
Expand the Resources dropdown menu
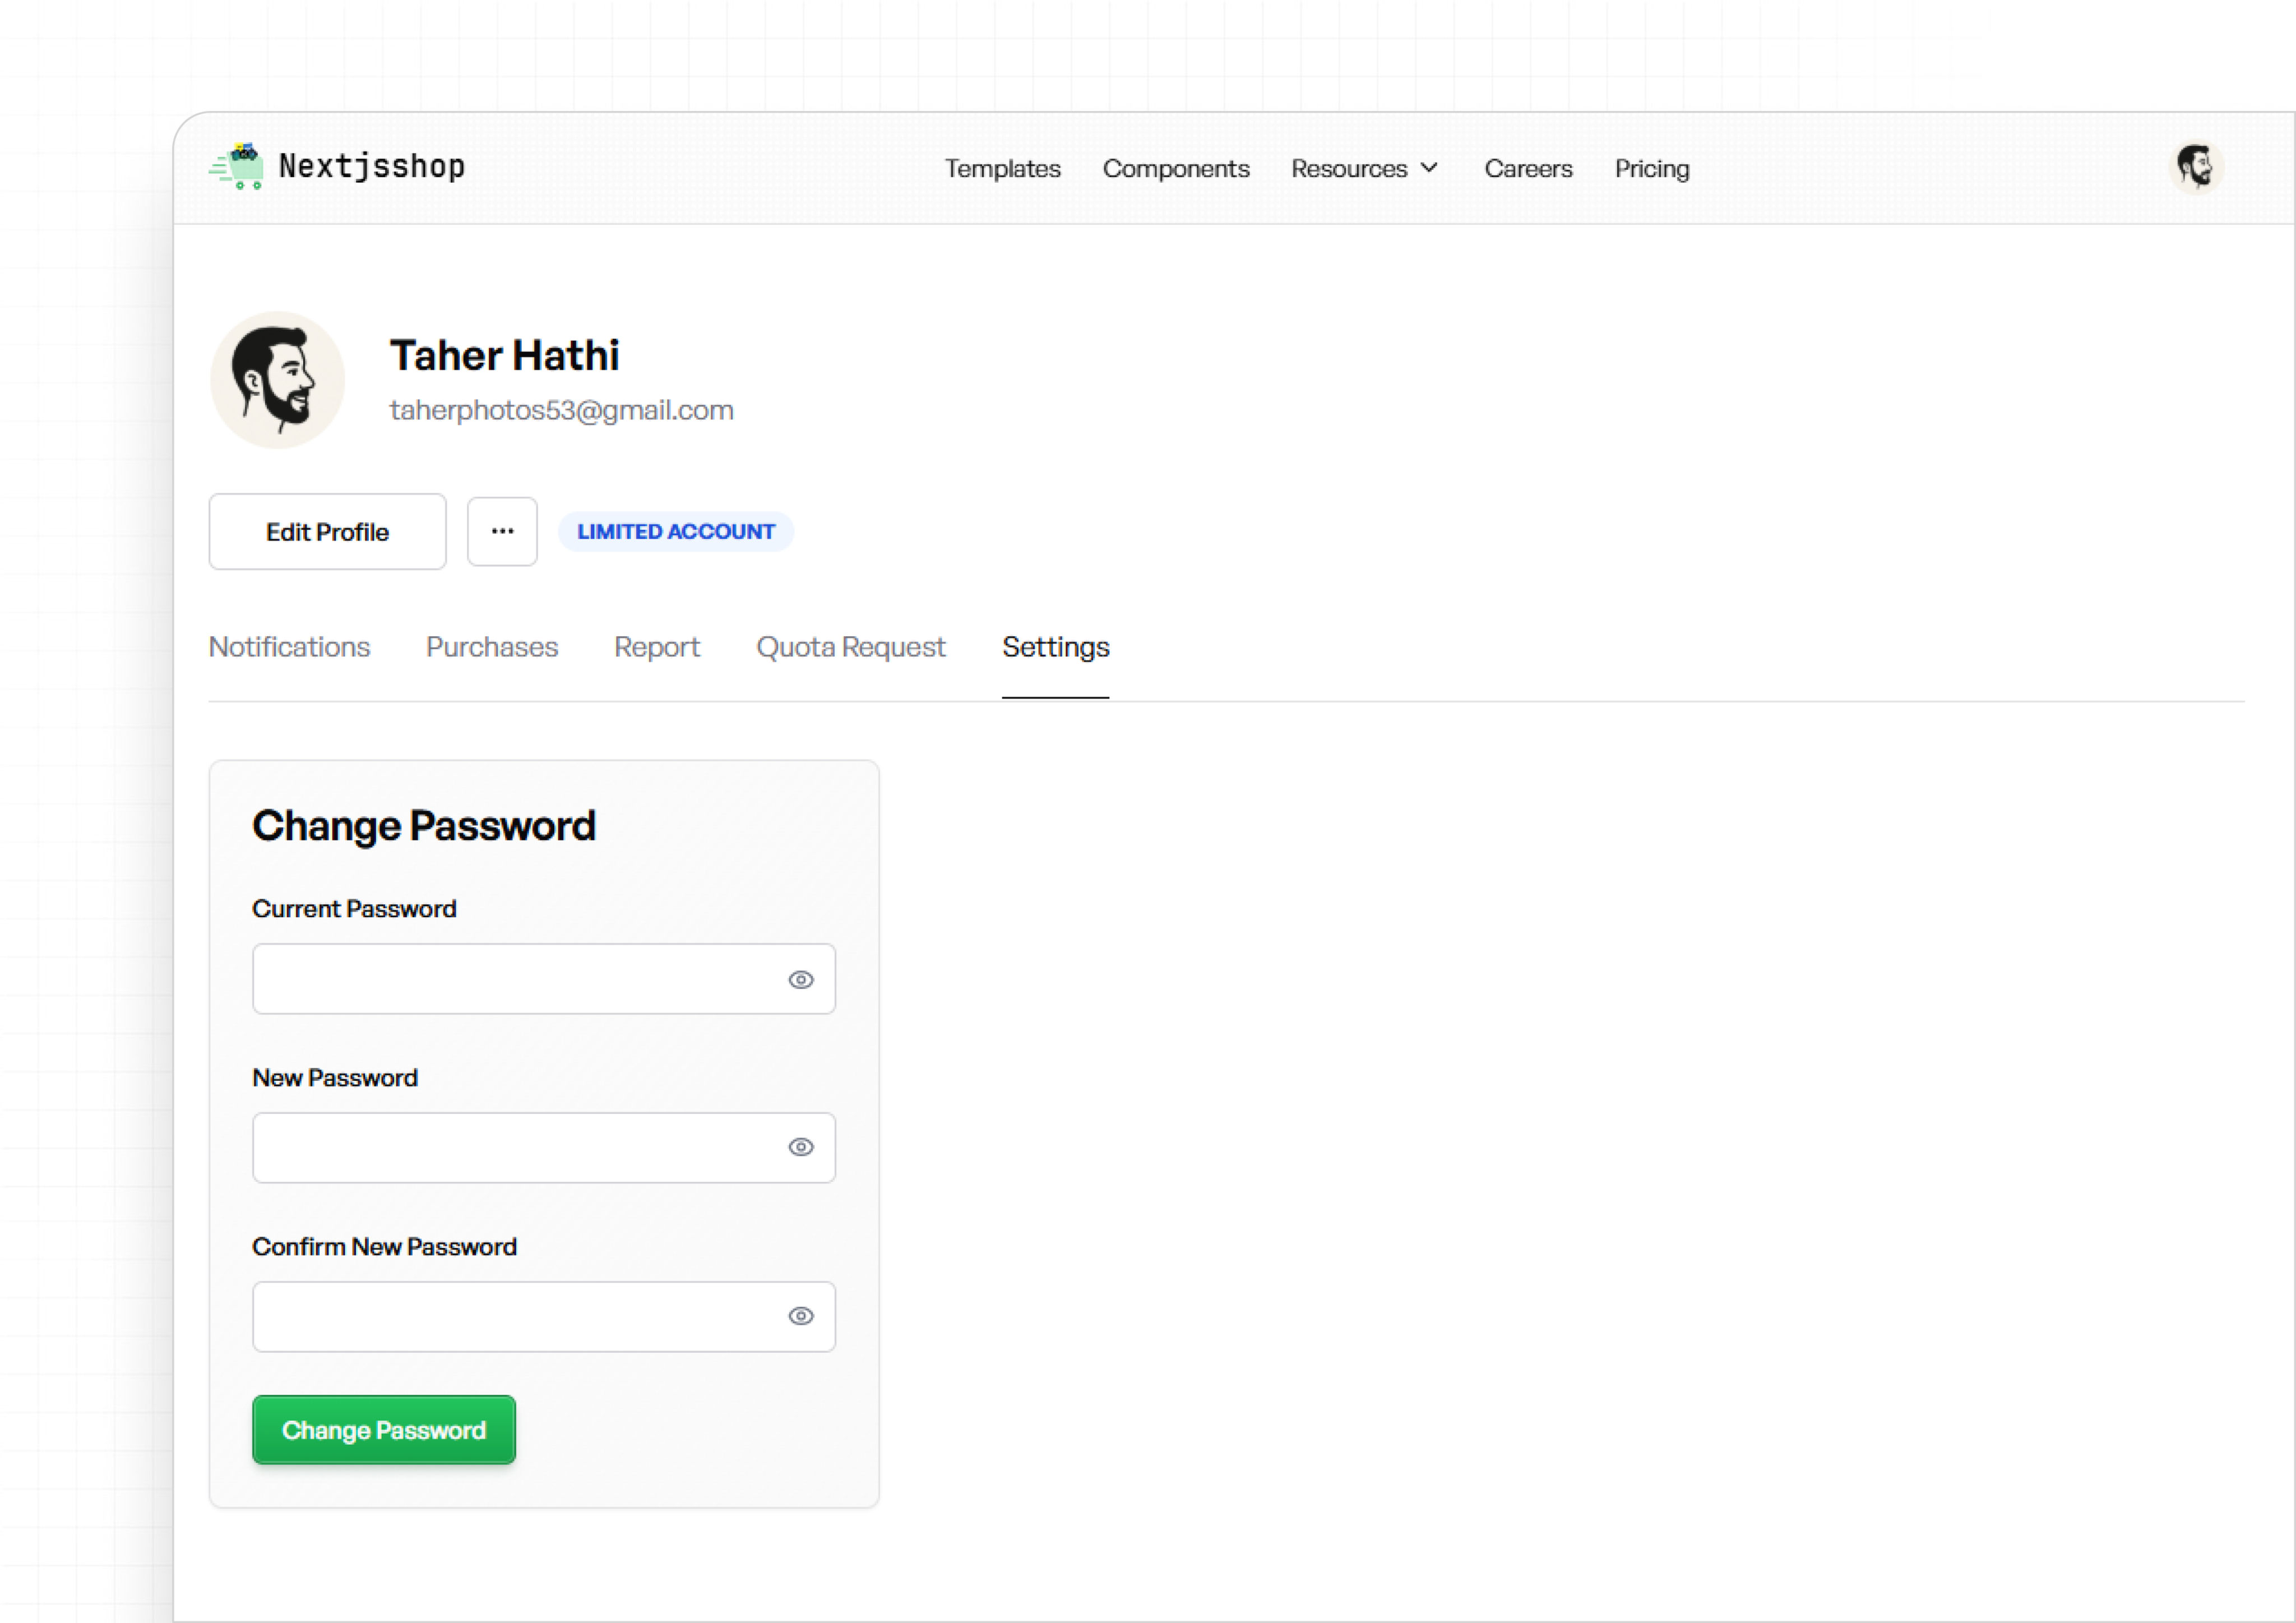tap(1364, 169)
